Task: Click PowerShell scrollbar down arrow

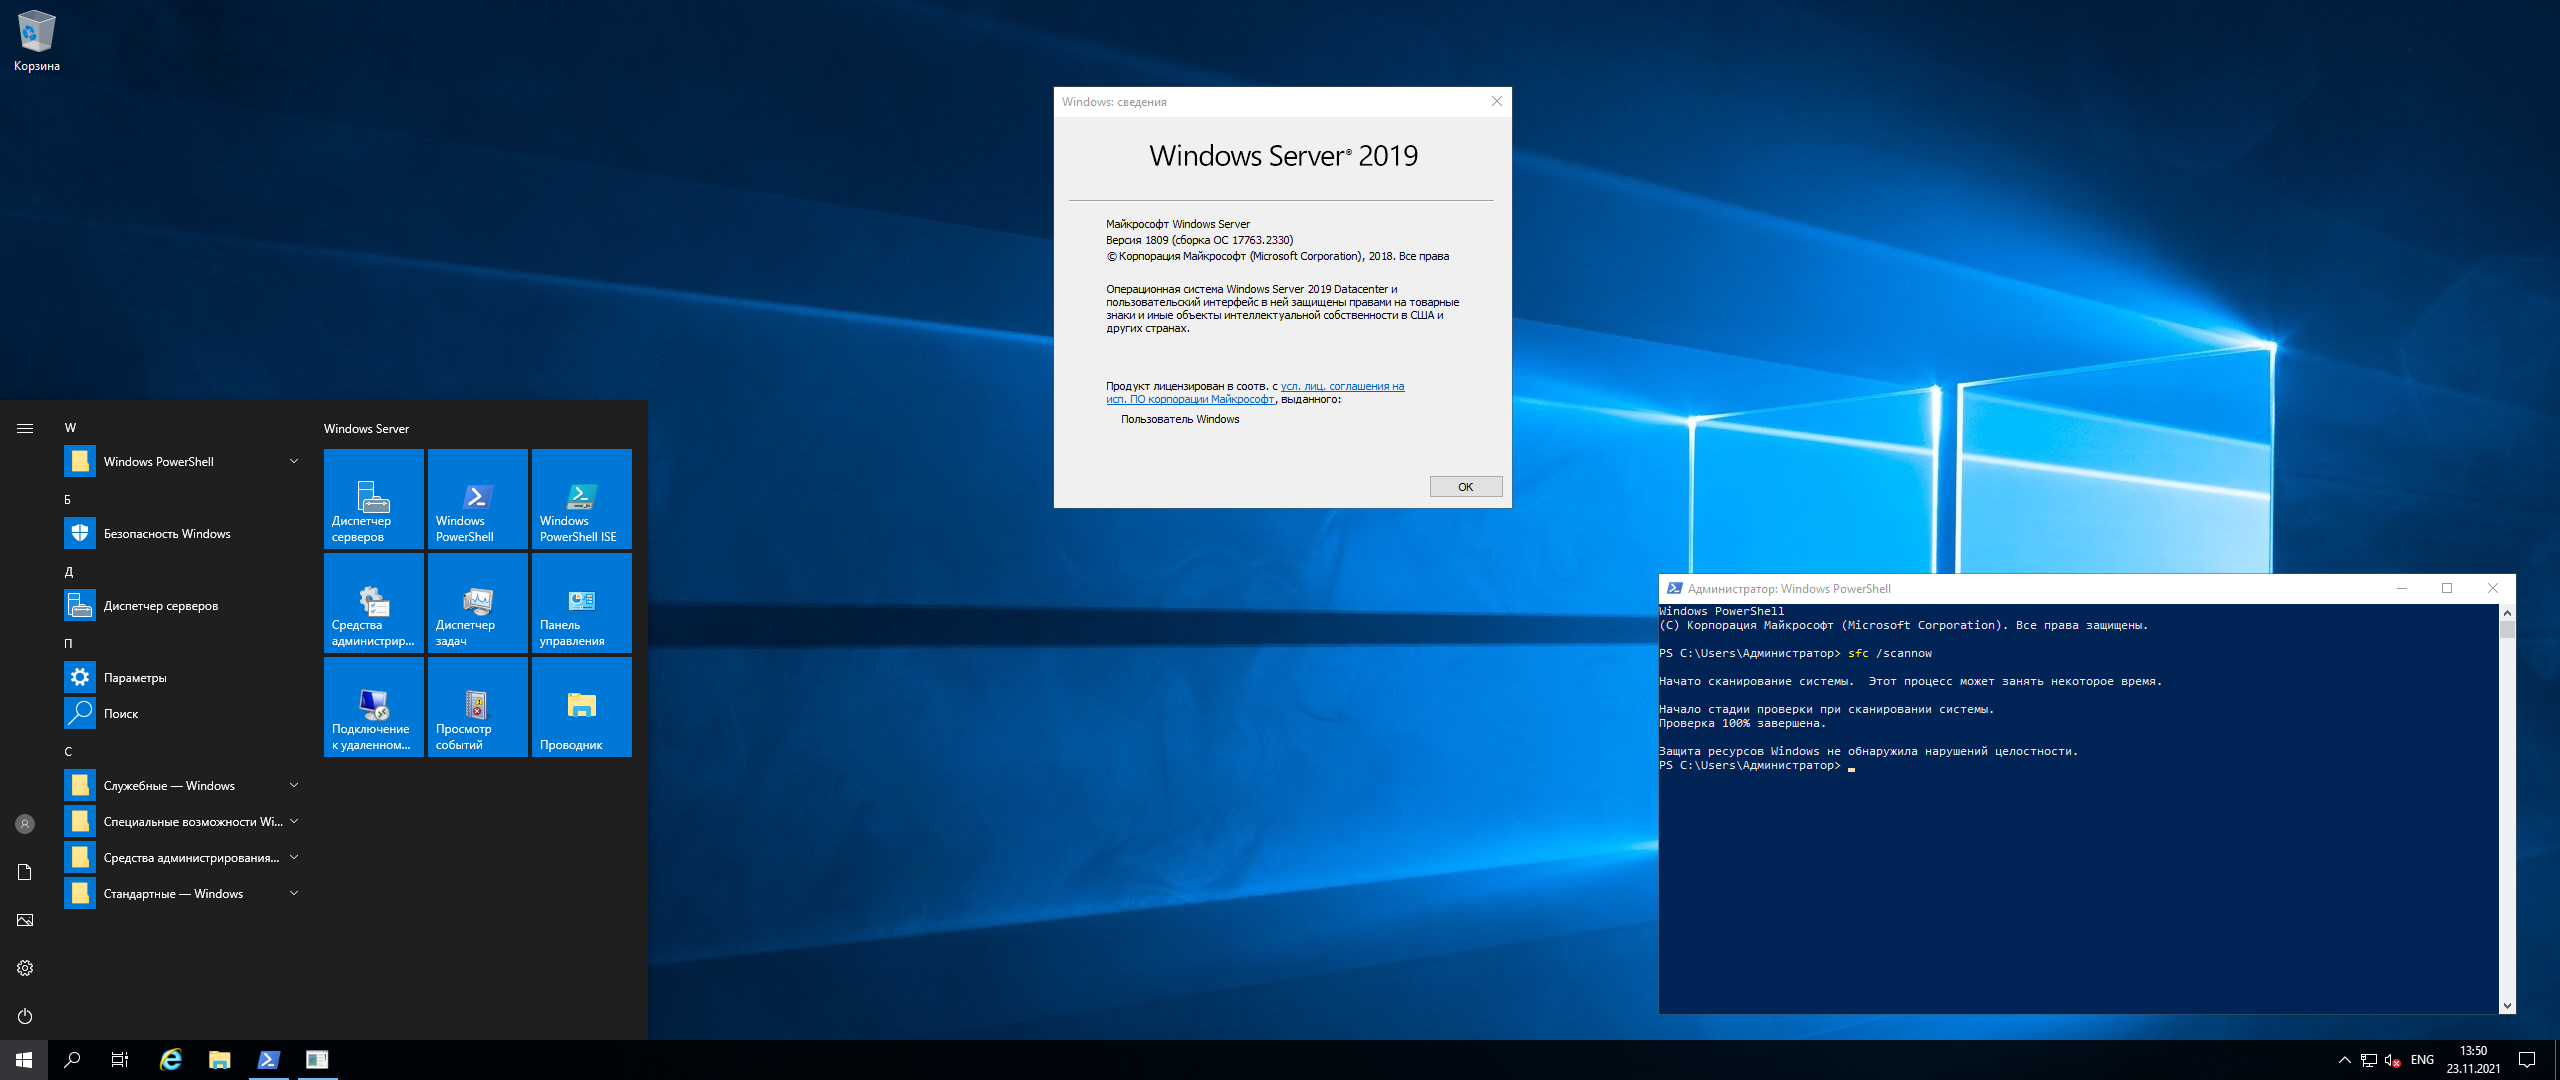Action: coord(2506,1006)
